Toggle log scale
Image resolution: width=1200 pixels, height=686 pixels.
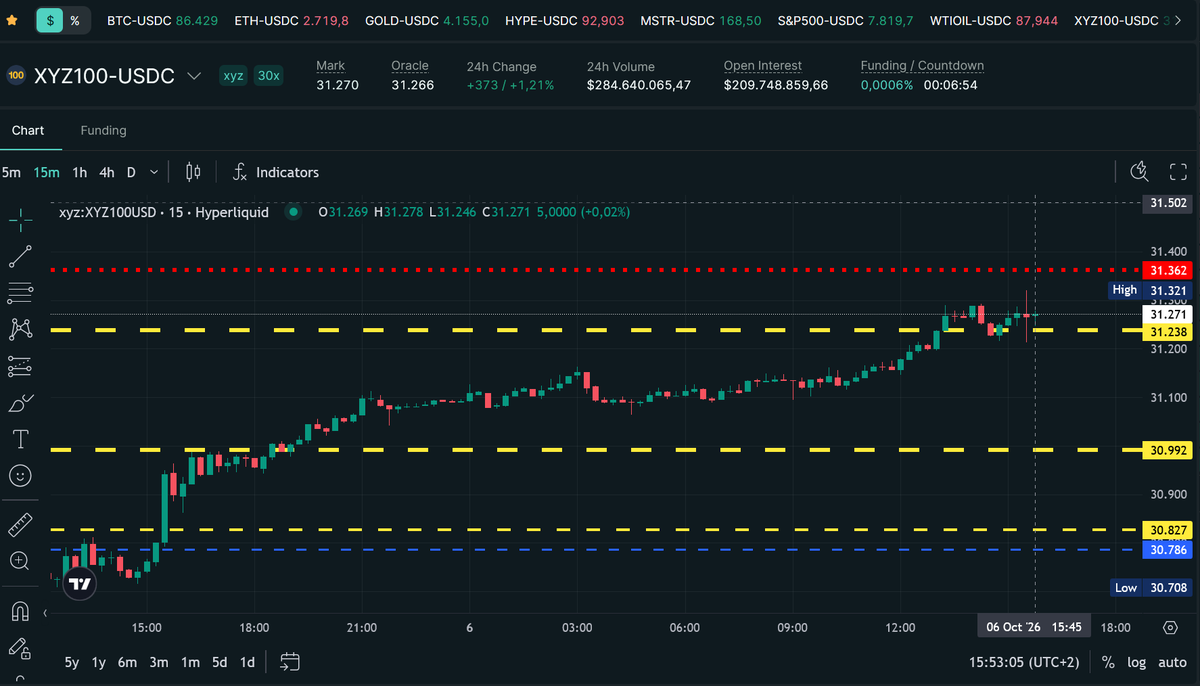1137,662
